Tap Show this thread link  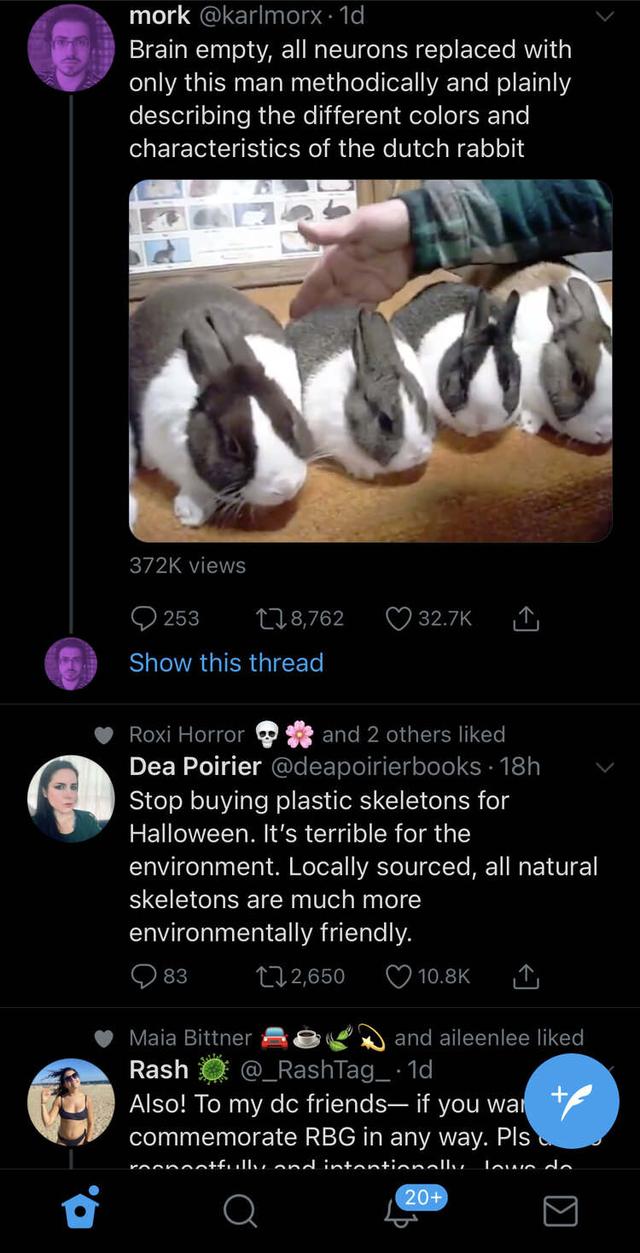point(226,662)
